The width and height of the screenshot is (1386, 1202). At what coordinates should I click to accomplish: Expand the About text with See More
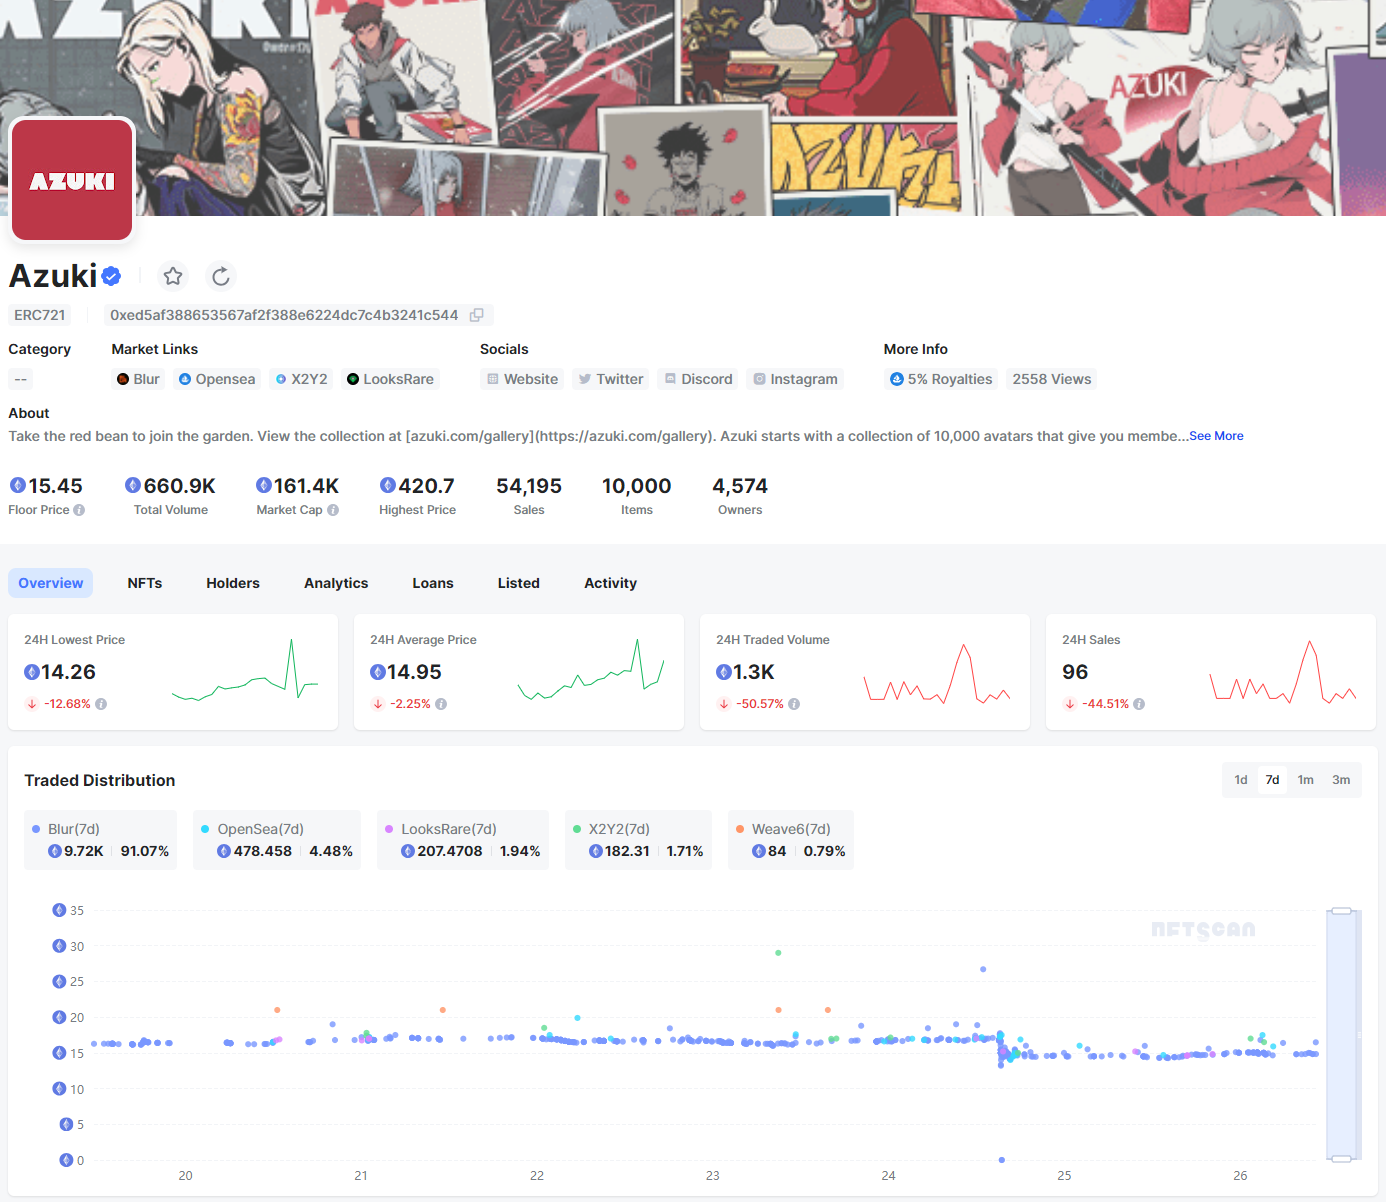click(x=1216, y=436)
